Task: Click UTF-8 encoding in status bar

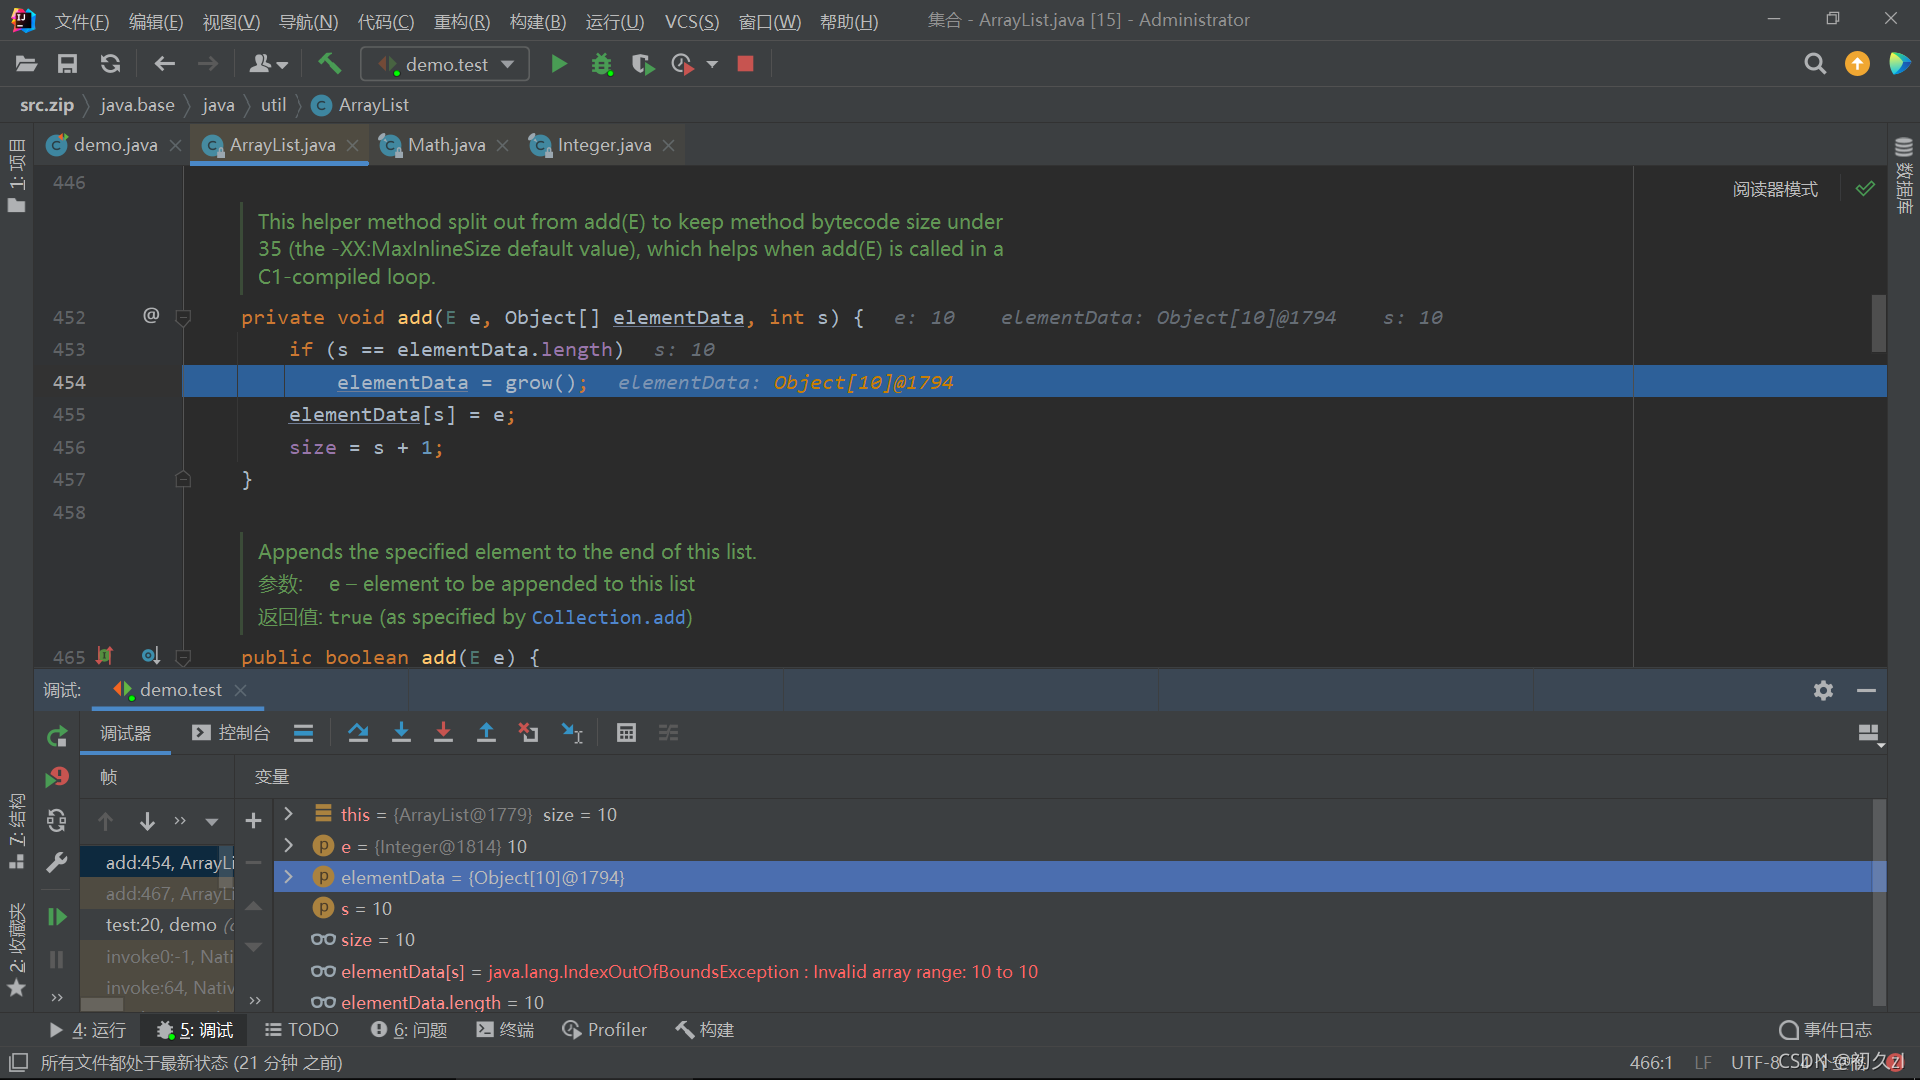Action: coord(1755,1062)
